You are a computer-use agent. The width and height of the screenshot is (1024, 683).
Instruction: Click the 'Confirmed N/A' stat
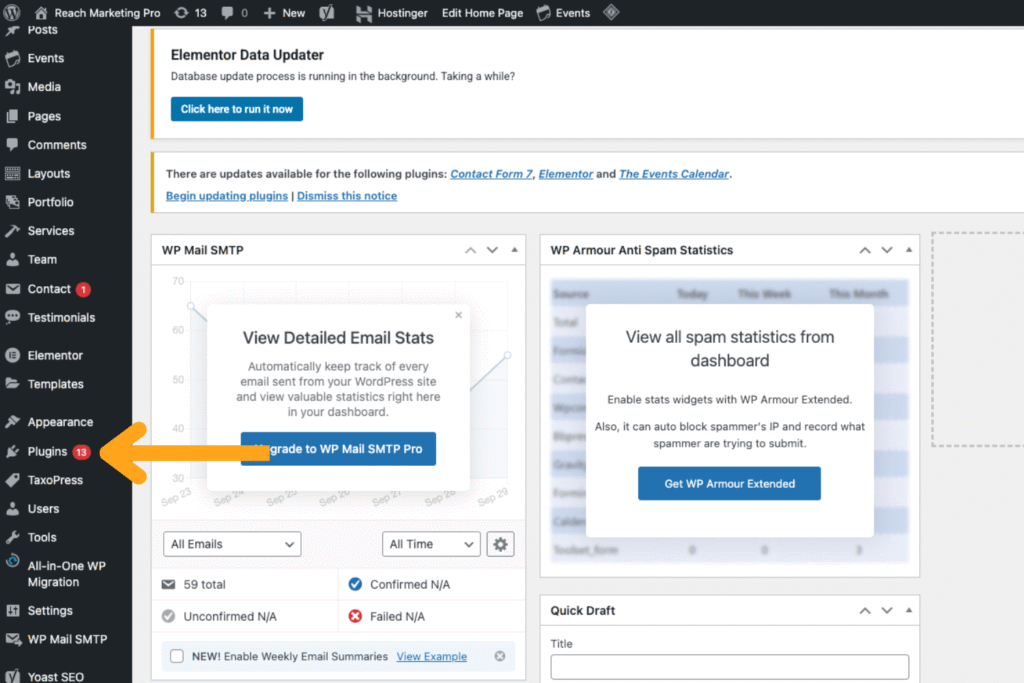[410, 584]
